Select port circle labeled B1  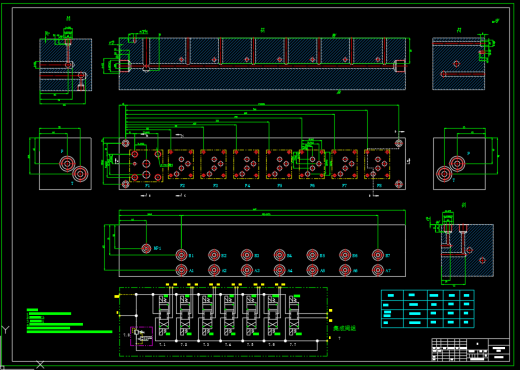(181, 255)
